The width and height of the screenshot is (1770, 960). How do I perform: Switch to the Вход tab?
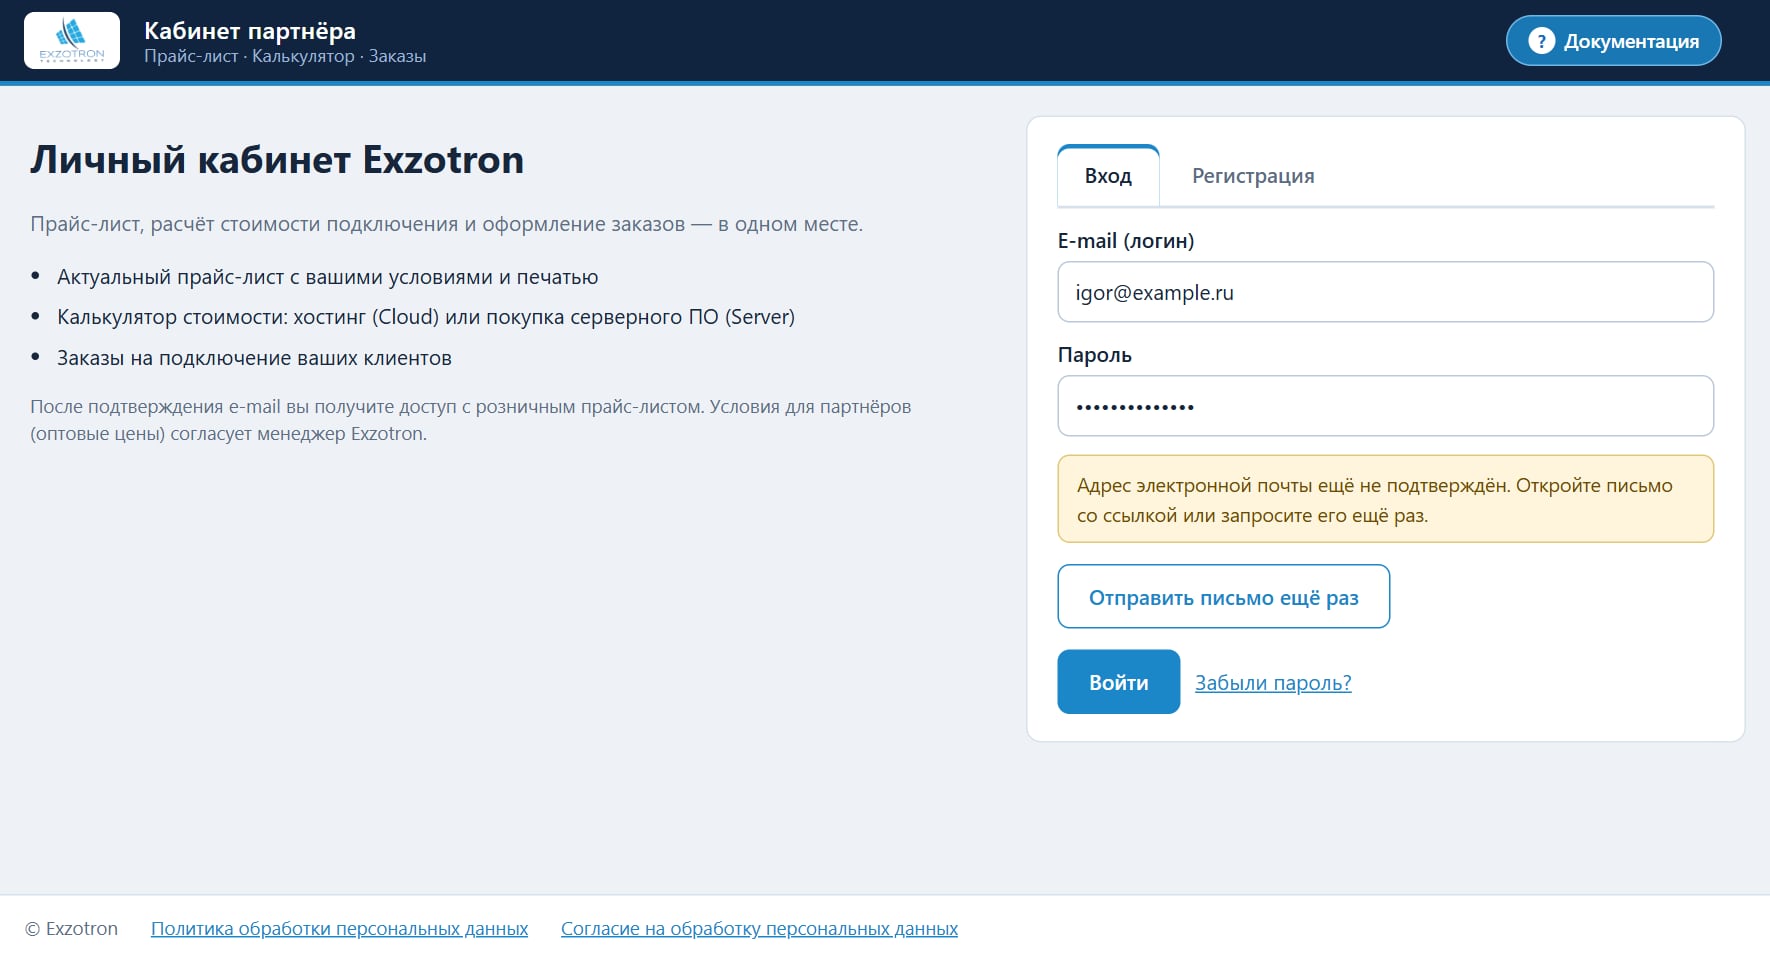[x=1108, y=176]
